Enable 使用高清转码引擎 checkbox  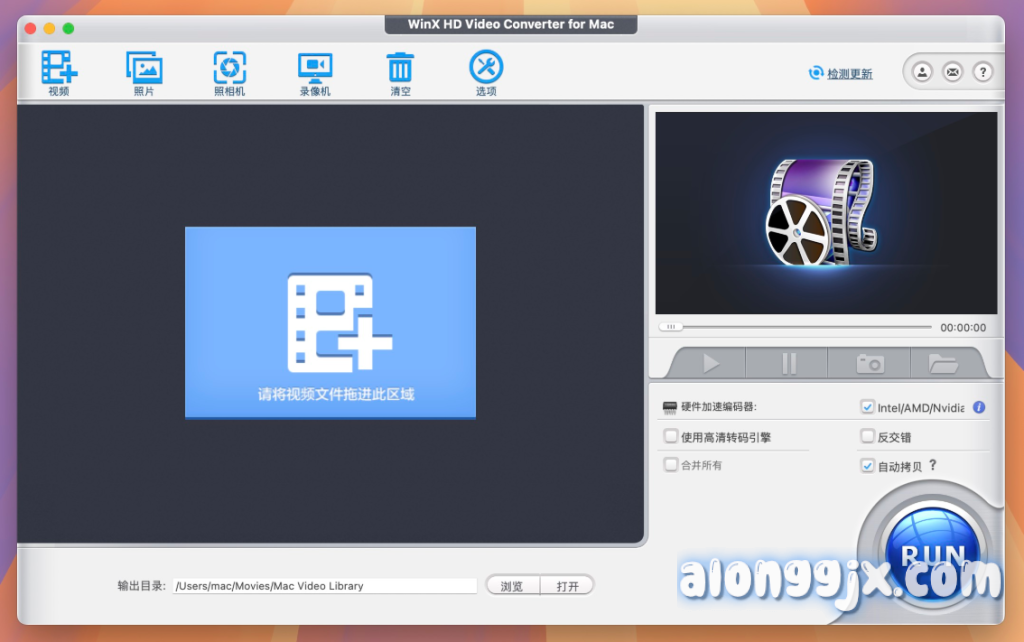click(671, 436)
